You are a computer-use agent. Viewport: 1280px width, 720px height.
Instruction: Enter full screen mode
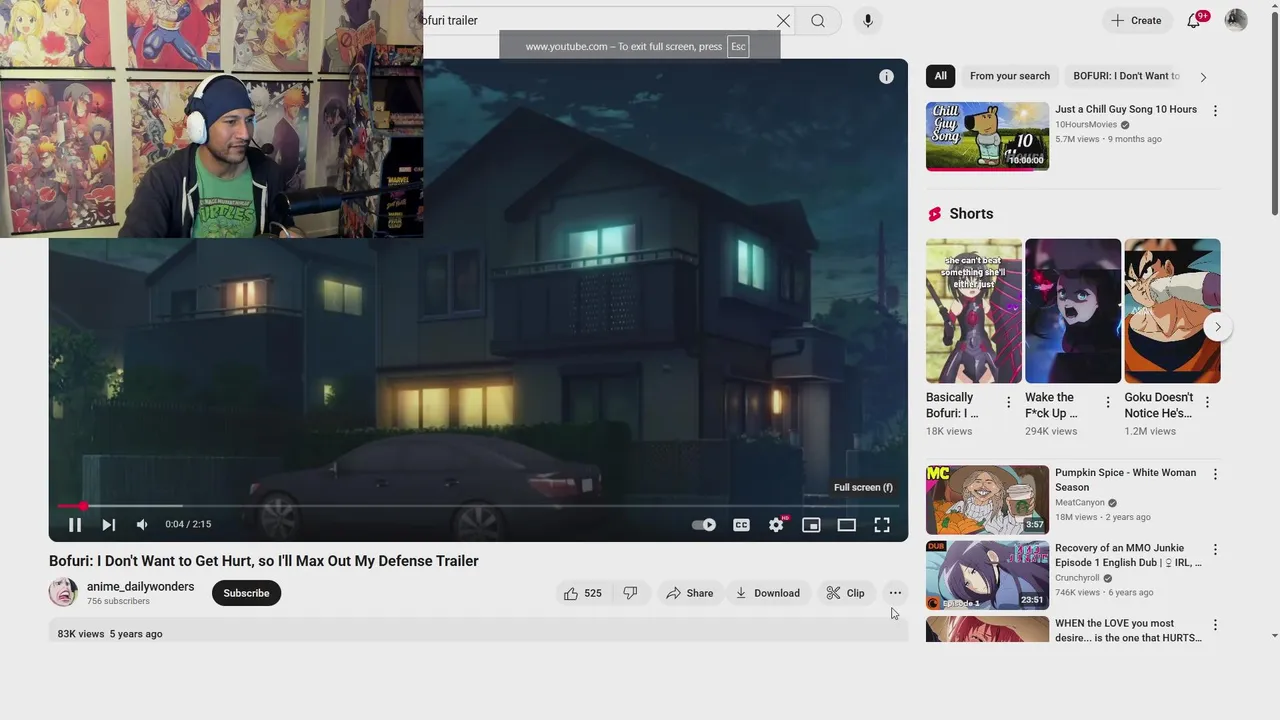coord(882,525)
